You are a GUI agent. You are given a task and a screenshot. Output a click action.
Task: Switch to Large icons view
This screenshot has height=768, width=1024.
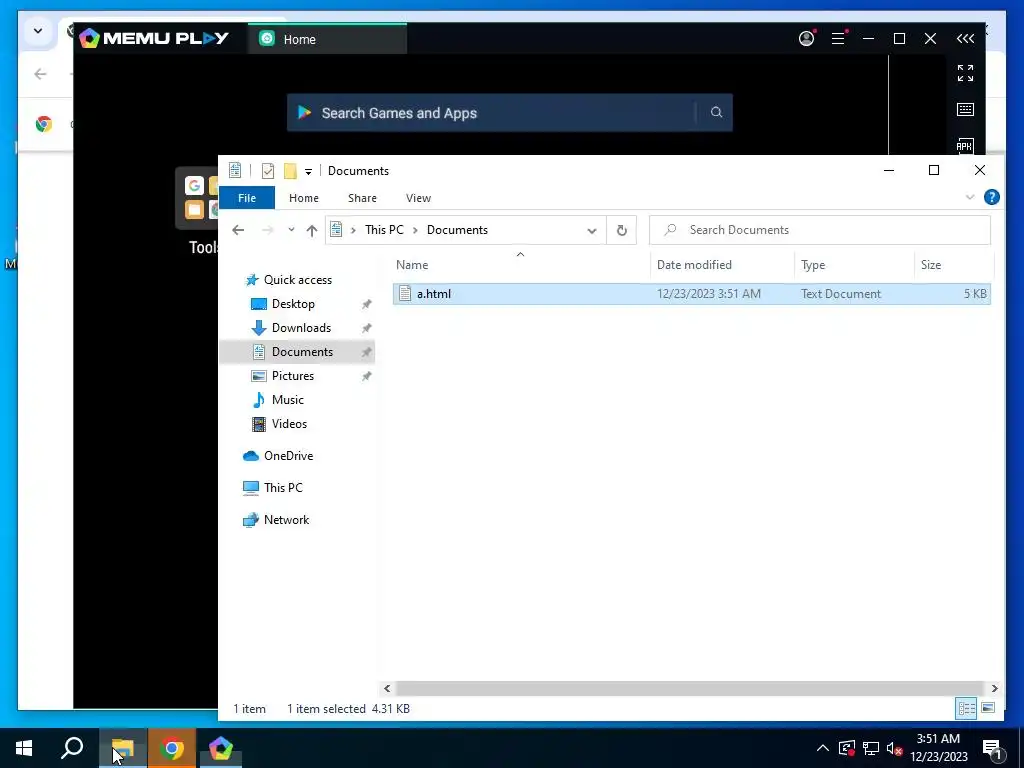[988, 709]
